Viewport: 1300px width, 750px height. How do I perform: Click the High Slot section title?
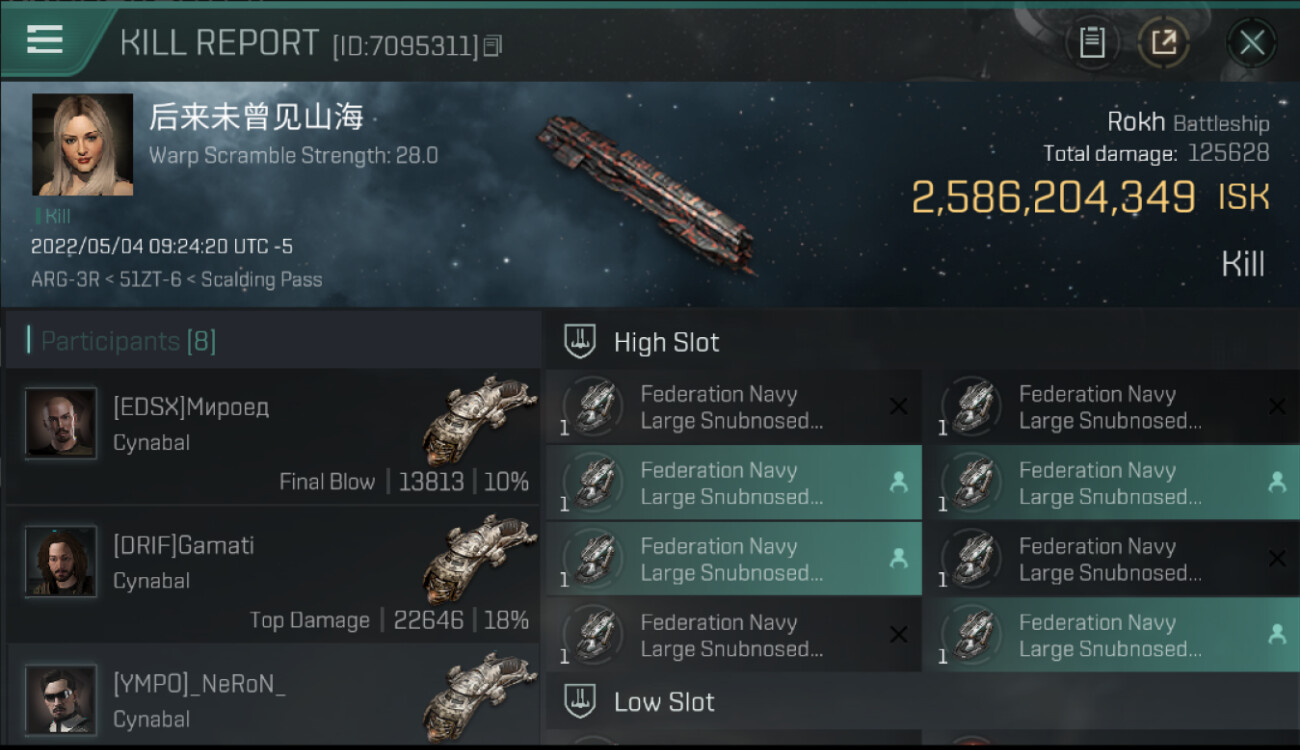pos(666,342)
